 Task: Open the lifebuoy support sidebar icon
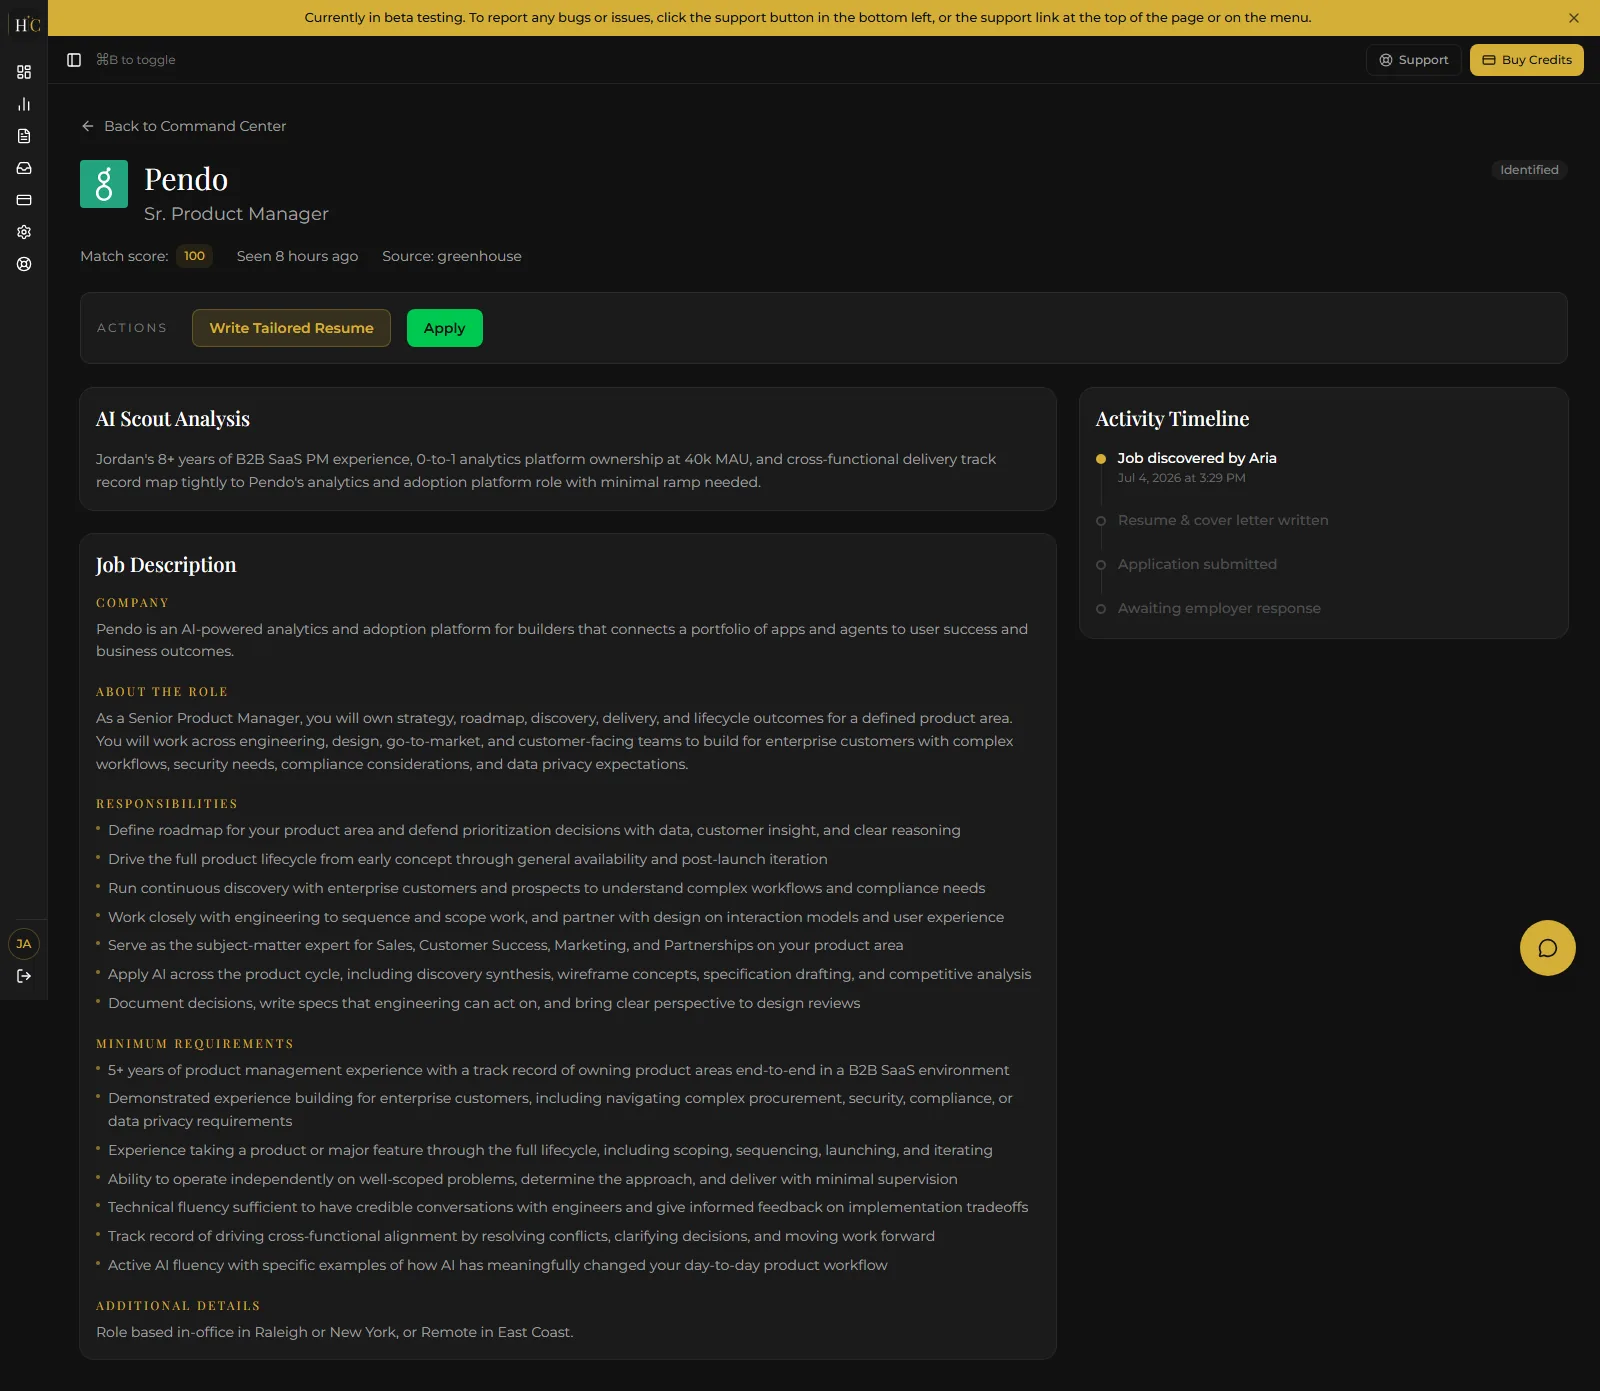[24, 264]
